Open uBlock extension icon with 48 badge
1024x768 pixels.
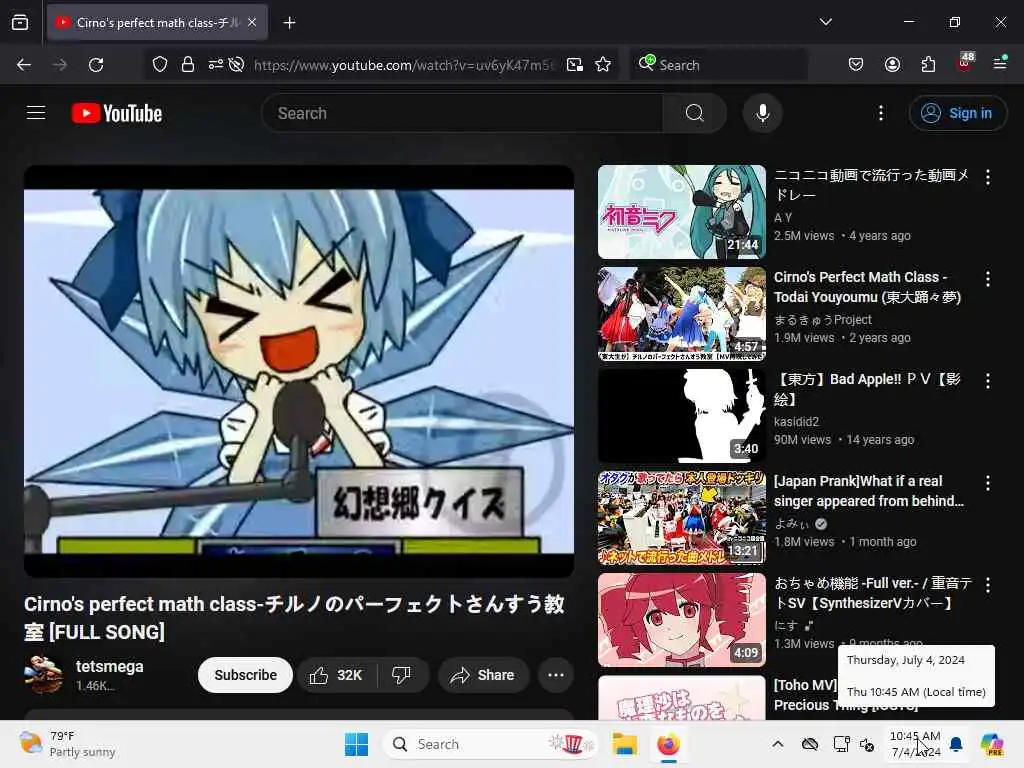tap(965, 63)
